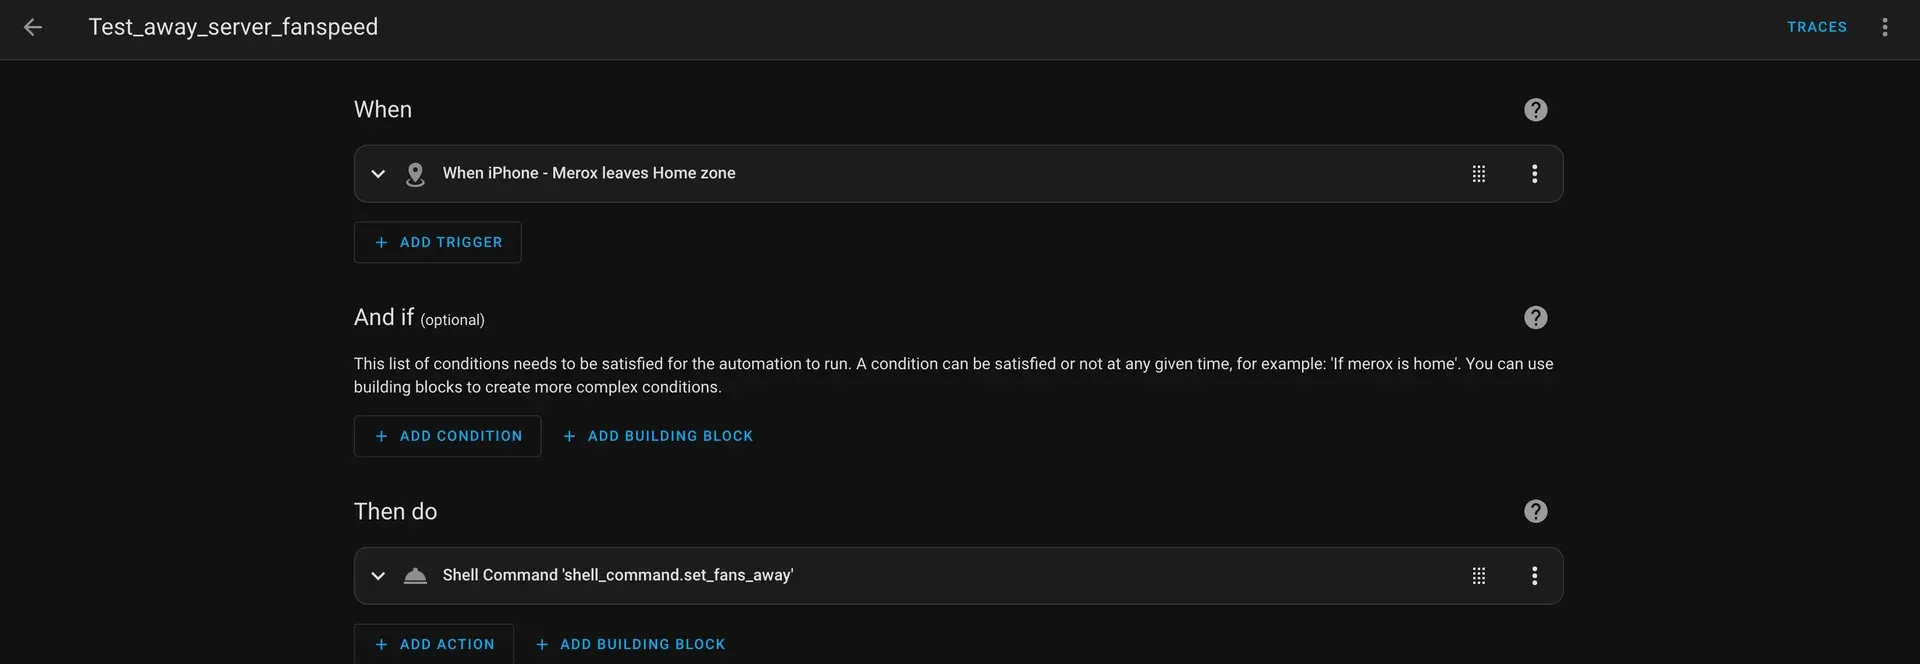The width and height of the screenshot is (1920, 664).
Task: Click the Add Action button
Action: click(x=434, y=645)
